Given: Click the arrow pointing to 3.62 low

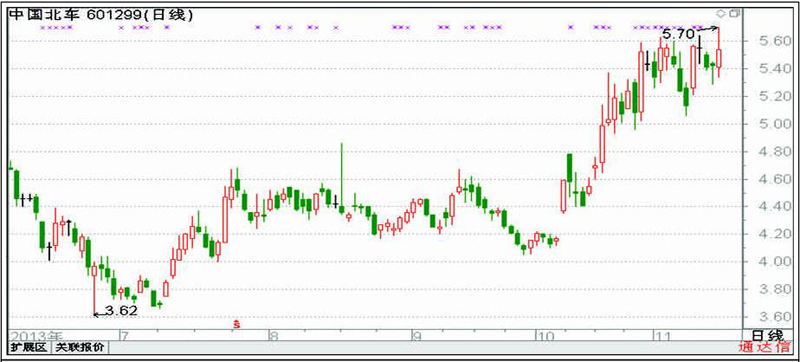Looking at the screenshot, I should tap(99, 315).
